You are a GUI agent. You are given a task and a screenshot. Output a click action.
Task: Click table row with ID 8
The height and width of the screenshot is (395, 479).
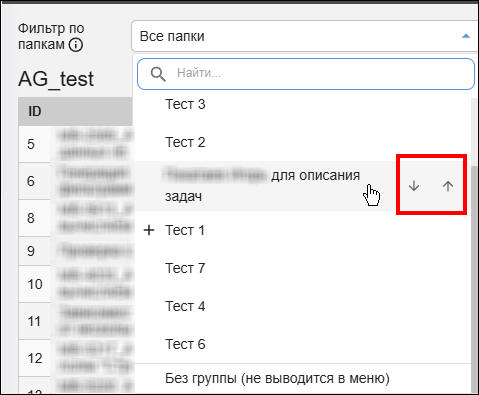76,218
